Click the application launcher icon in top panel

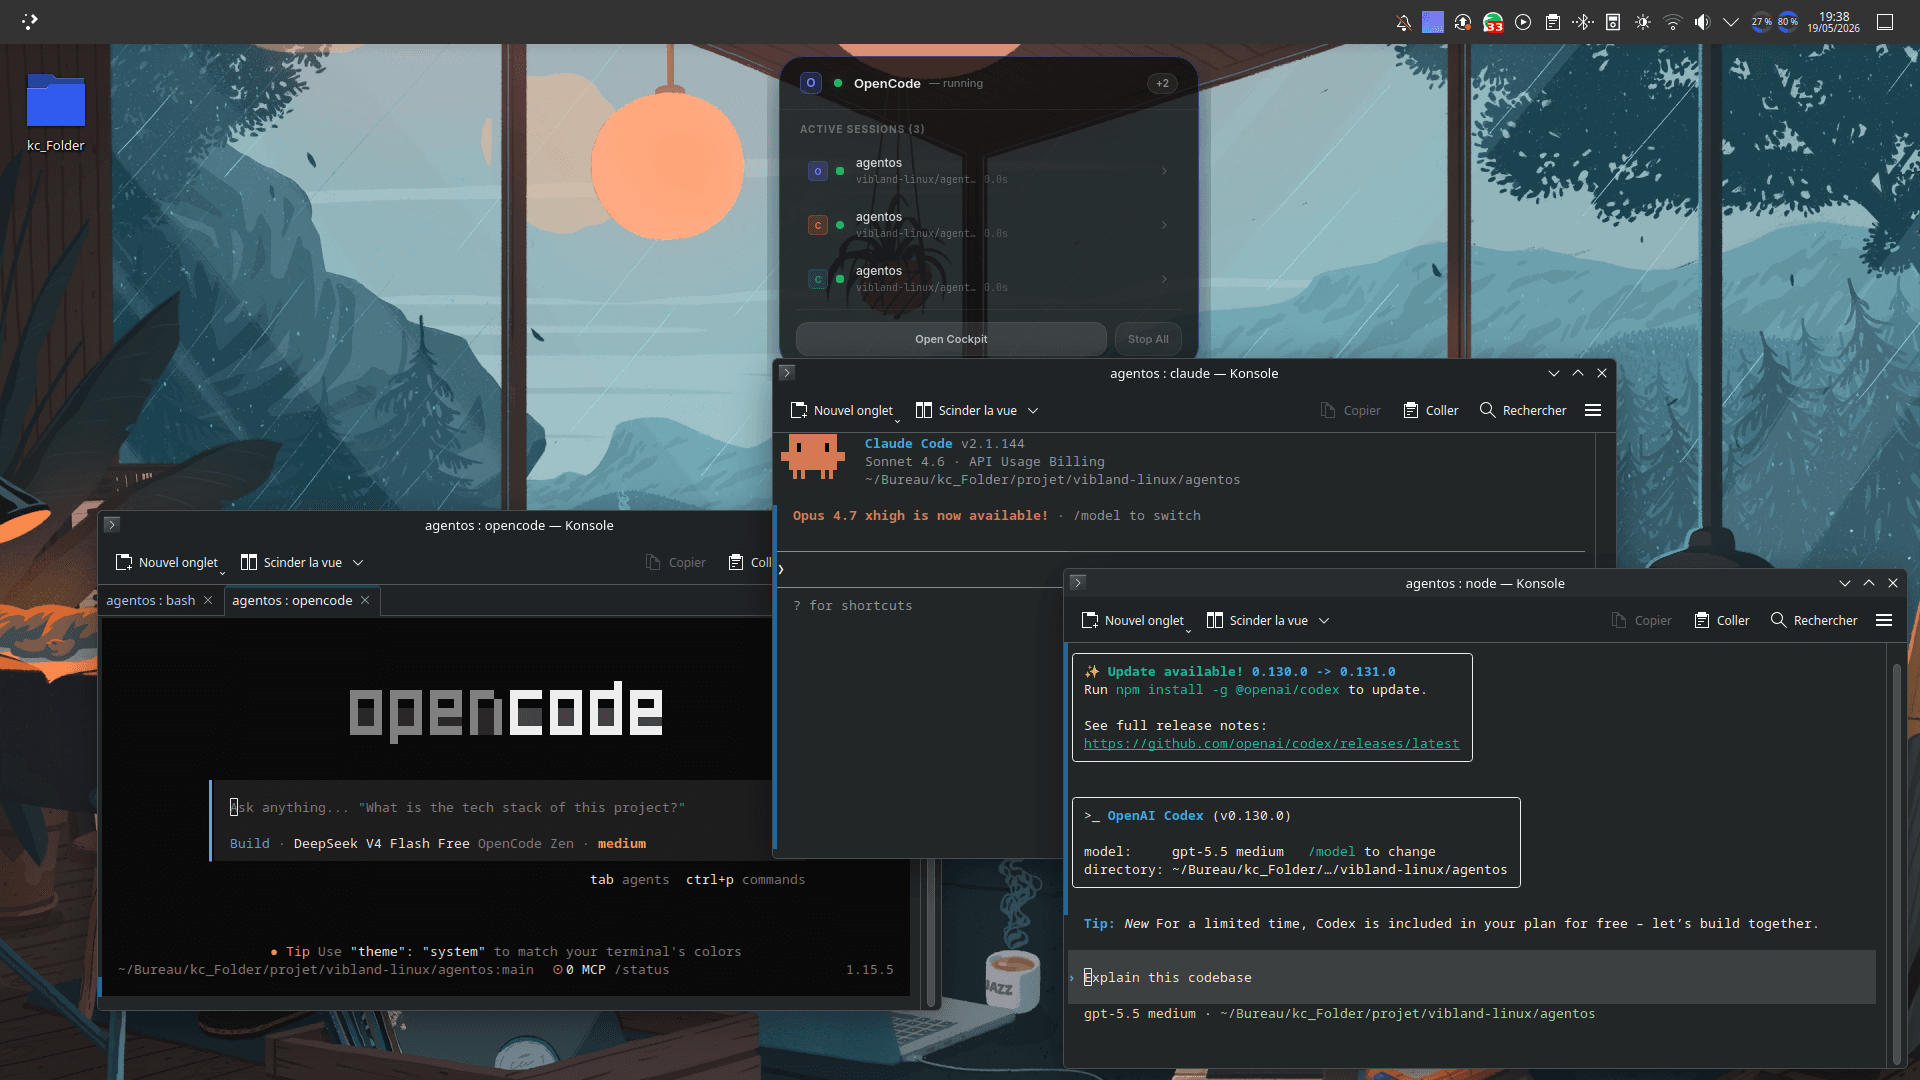(x=29, y=21)
